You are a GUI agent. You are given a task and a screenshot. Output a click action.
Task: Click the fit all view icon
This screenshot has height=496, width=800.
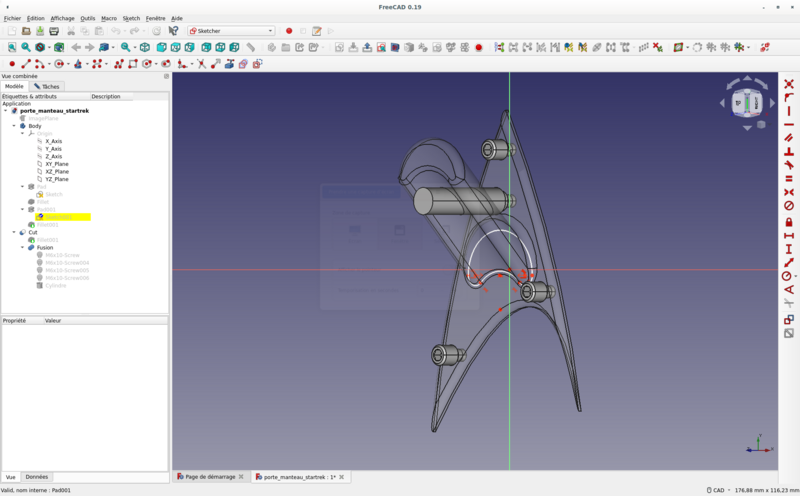(x=12, y=47)
